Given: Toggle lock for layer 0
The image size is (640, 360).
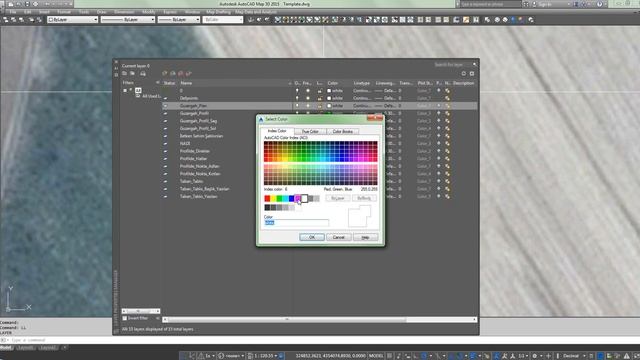Looking at the screenshot, I should [320, 91].
